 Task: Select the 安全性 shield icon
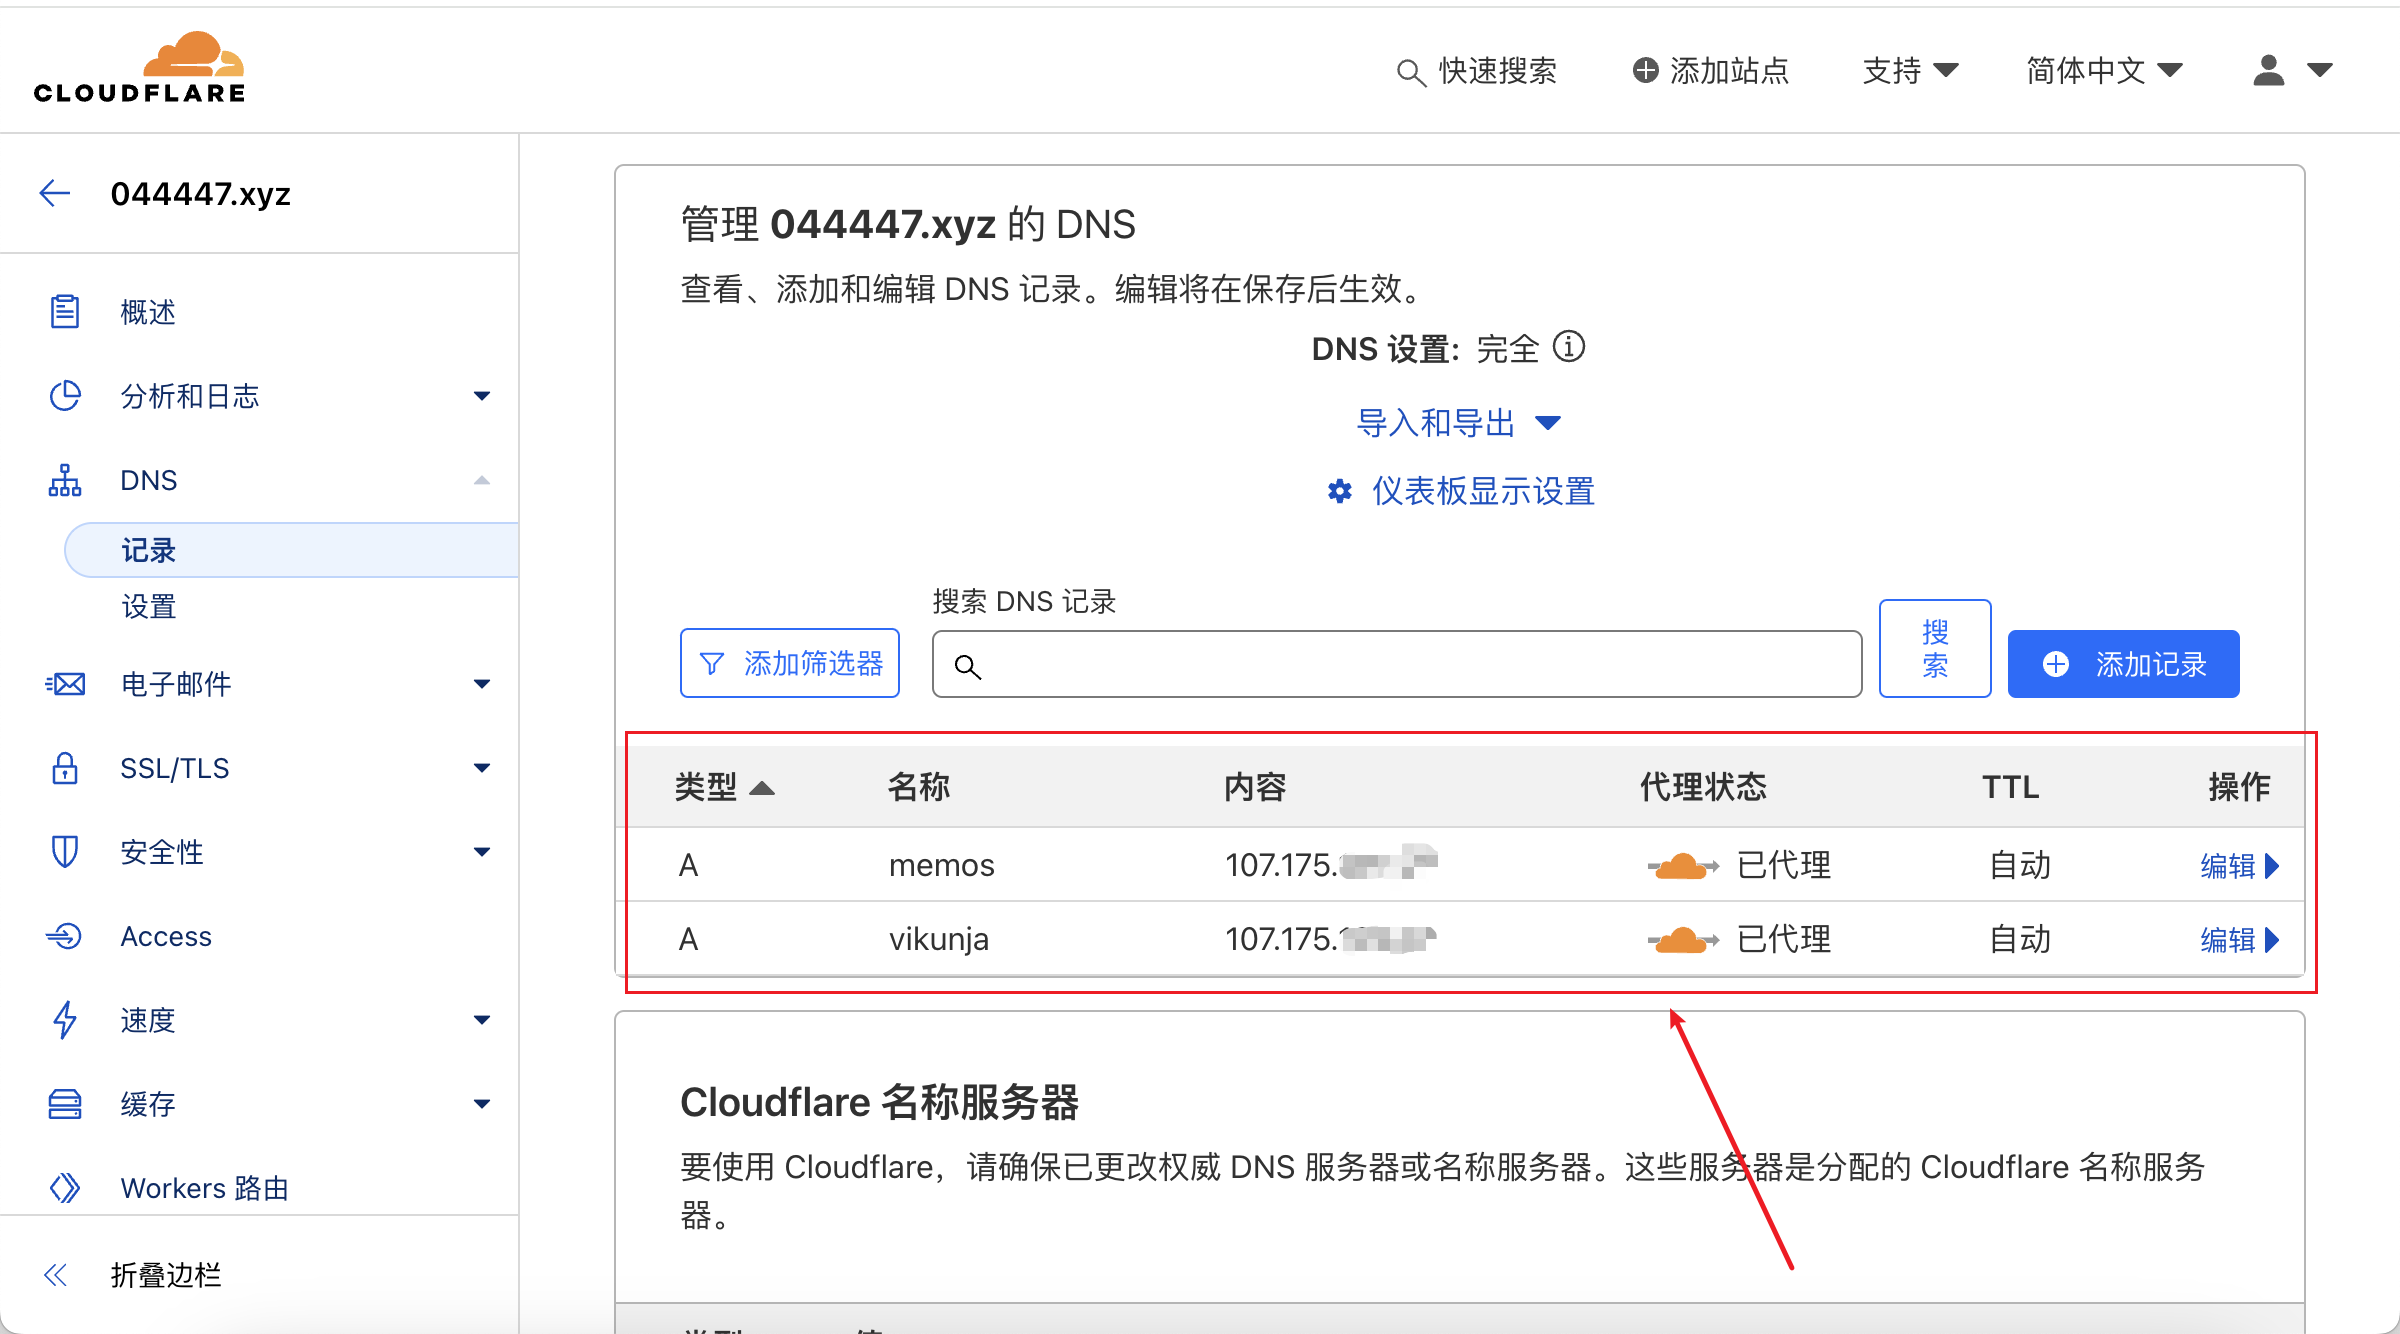coord(64,852)
